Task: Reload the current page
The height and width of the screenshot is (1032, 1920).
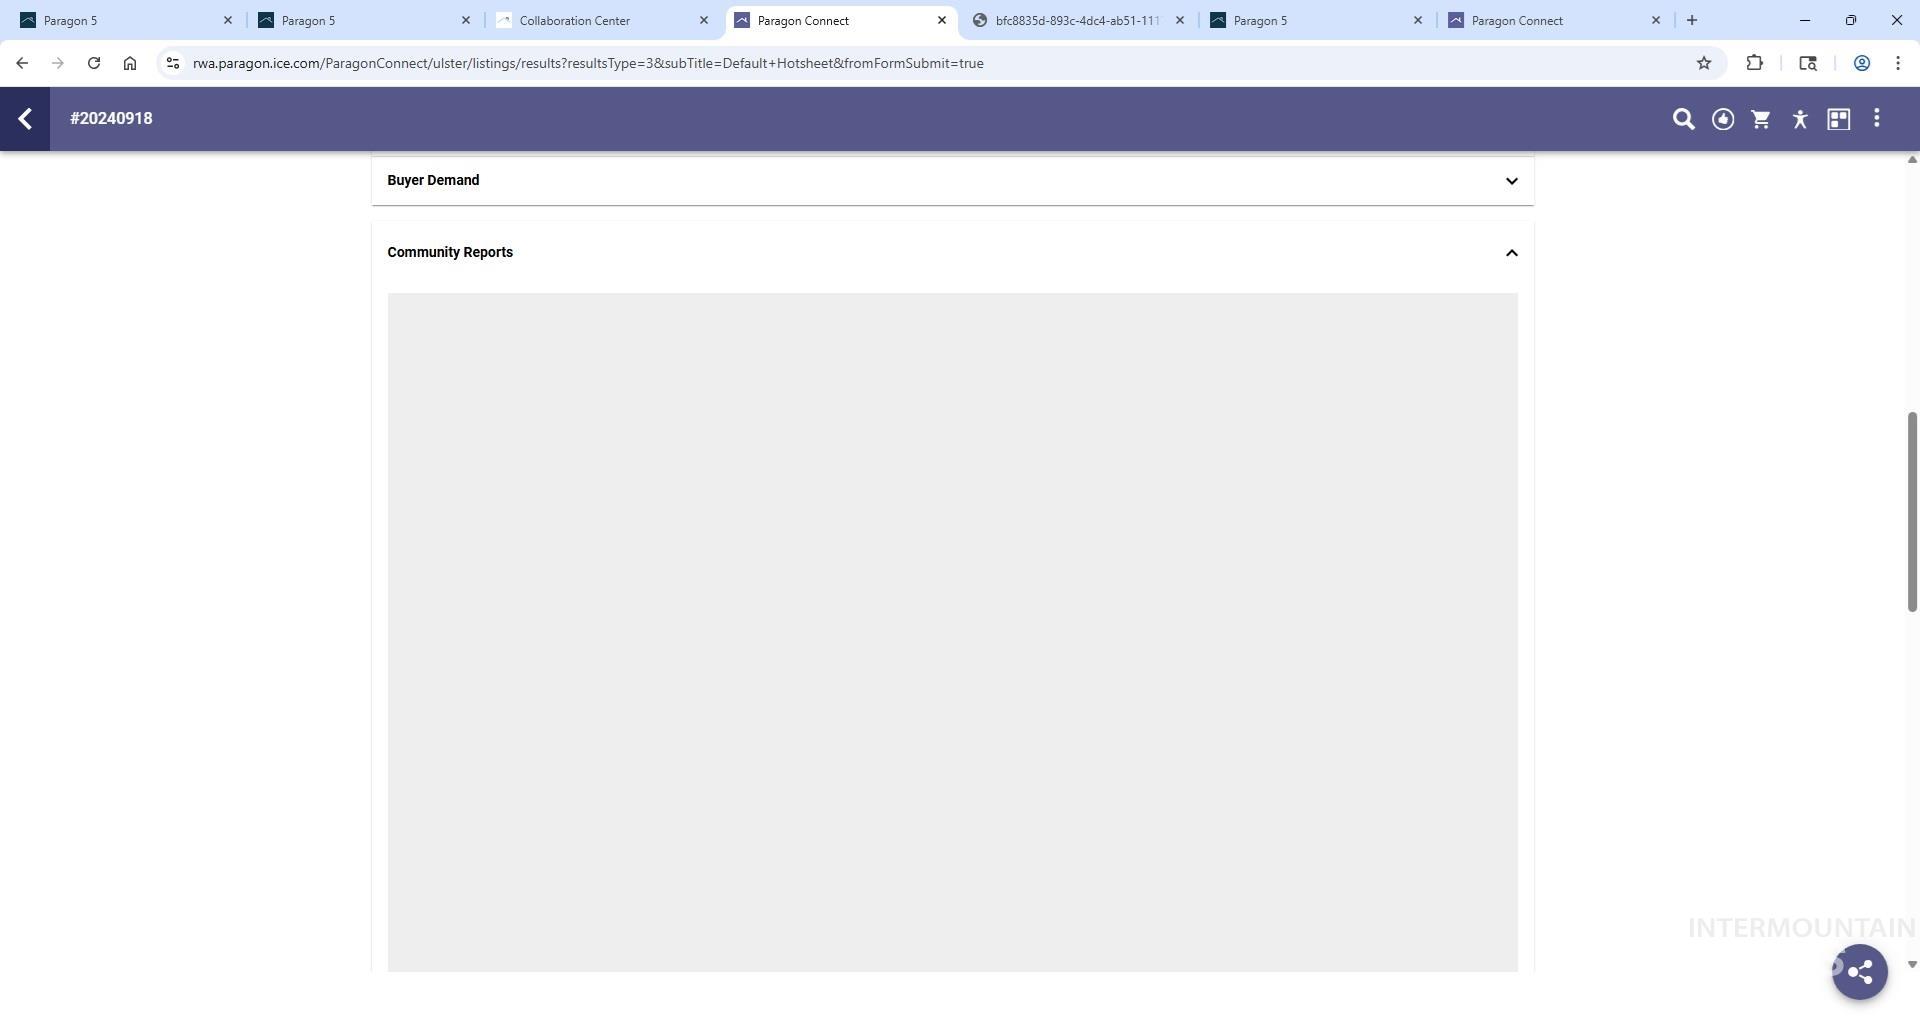Action: (94, 63)
